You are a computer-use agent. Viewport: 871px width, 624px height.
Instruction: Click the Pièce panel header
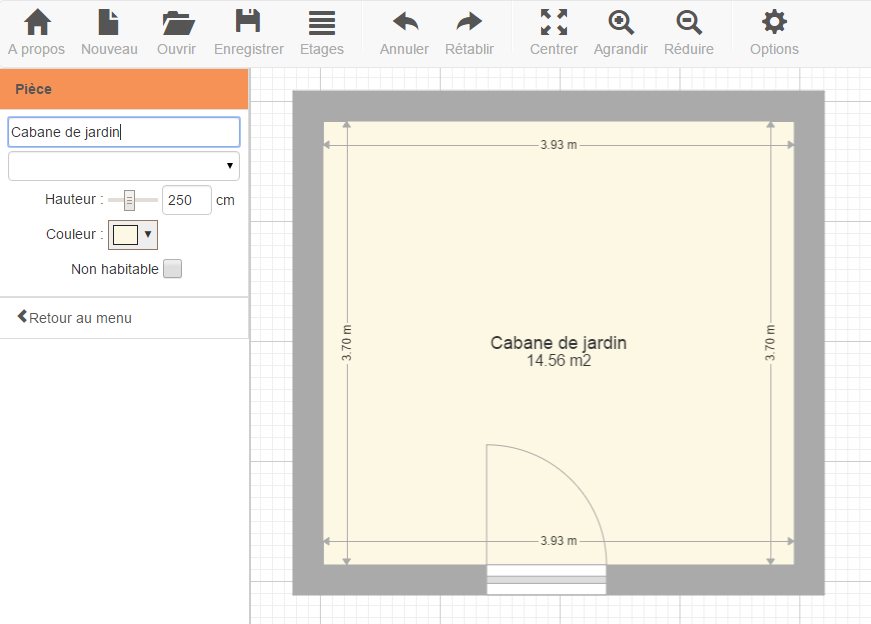124,89
